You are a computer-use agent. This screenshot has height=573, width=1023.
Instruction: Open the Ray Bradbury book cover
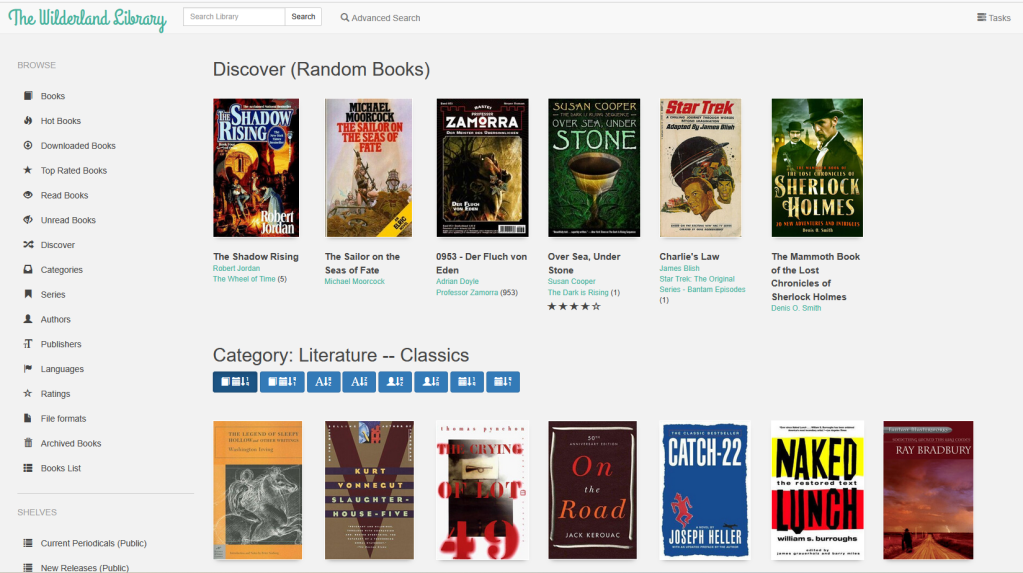tap(928, 490)
